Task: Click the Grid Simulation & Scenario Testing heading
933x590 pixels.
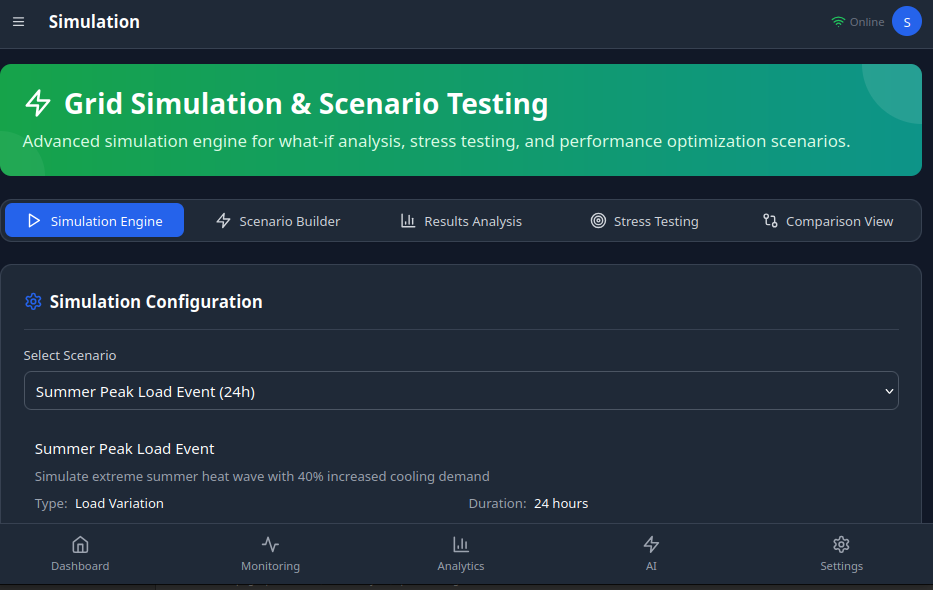Action: point(306,104)
